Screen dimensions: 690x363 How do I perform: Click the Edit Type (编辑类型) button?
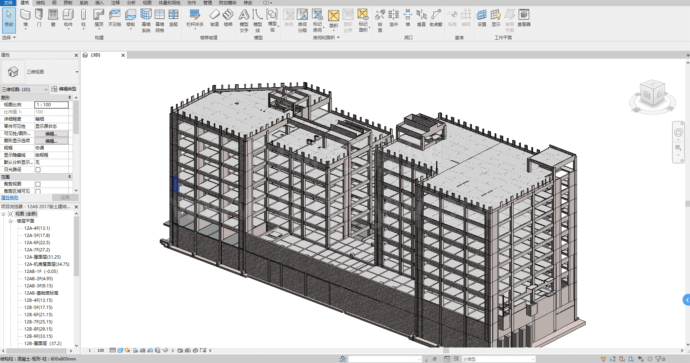[x=64, y=89]
